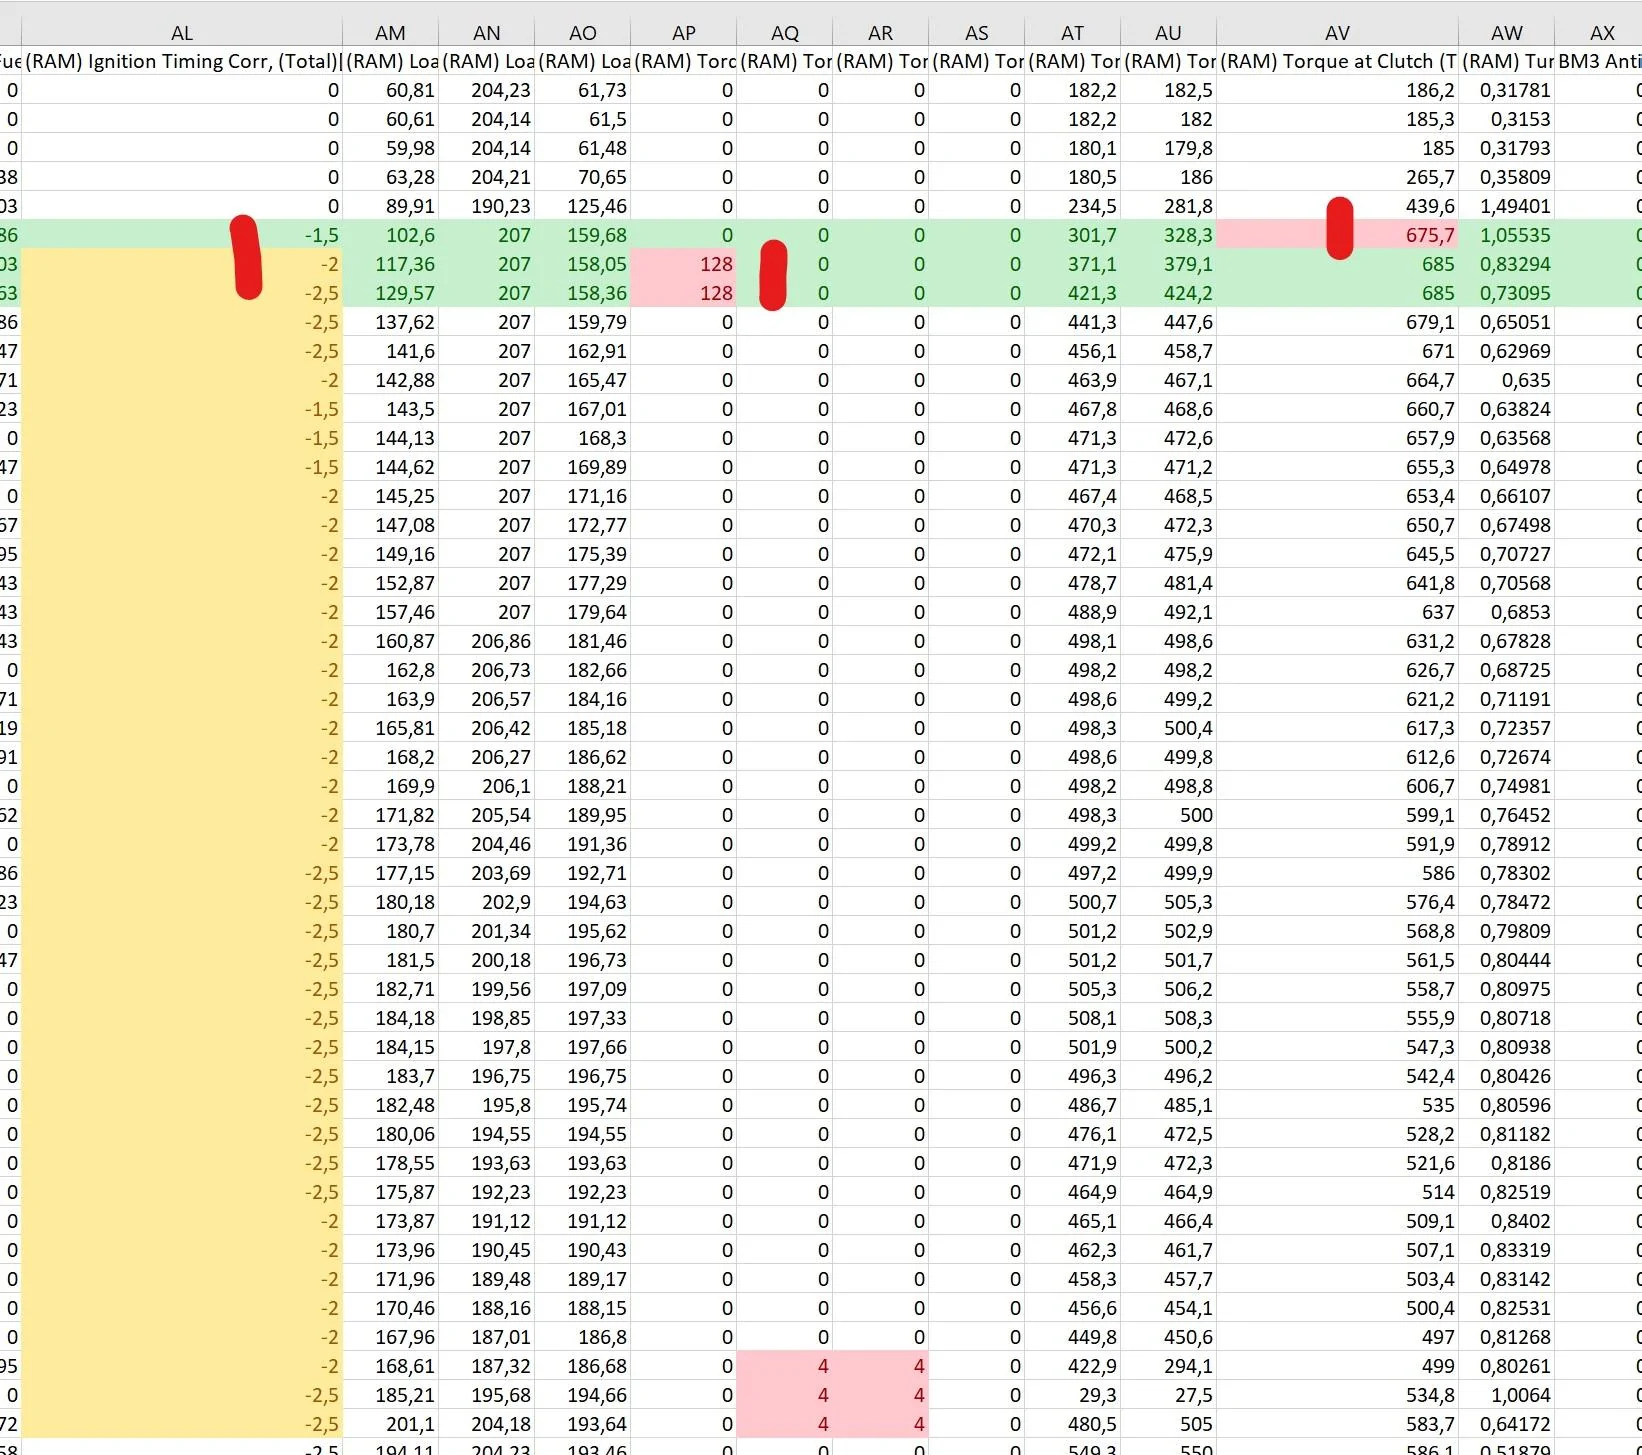Select the -1,5 cell in the green row
1642x1455 pixels.
click(182, 235)
